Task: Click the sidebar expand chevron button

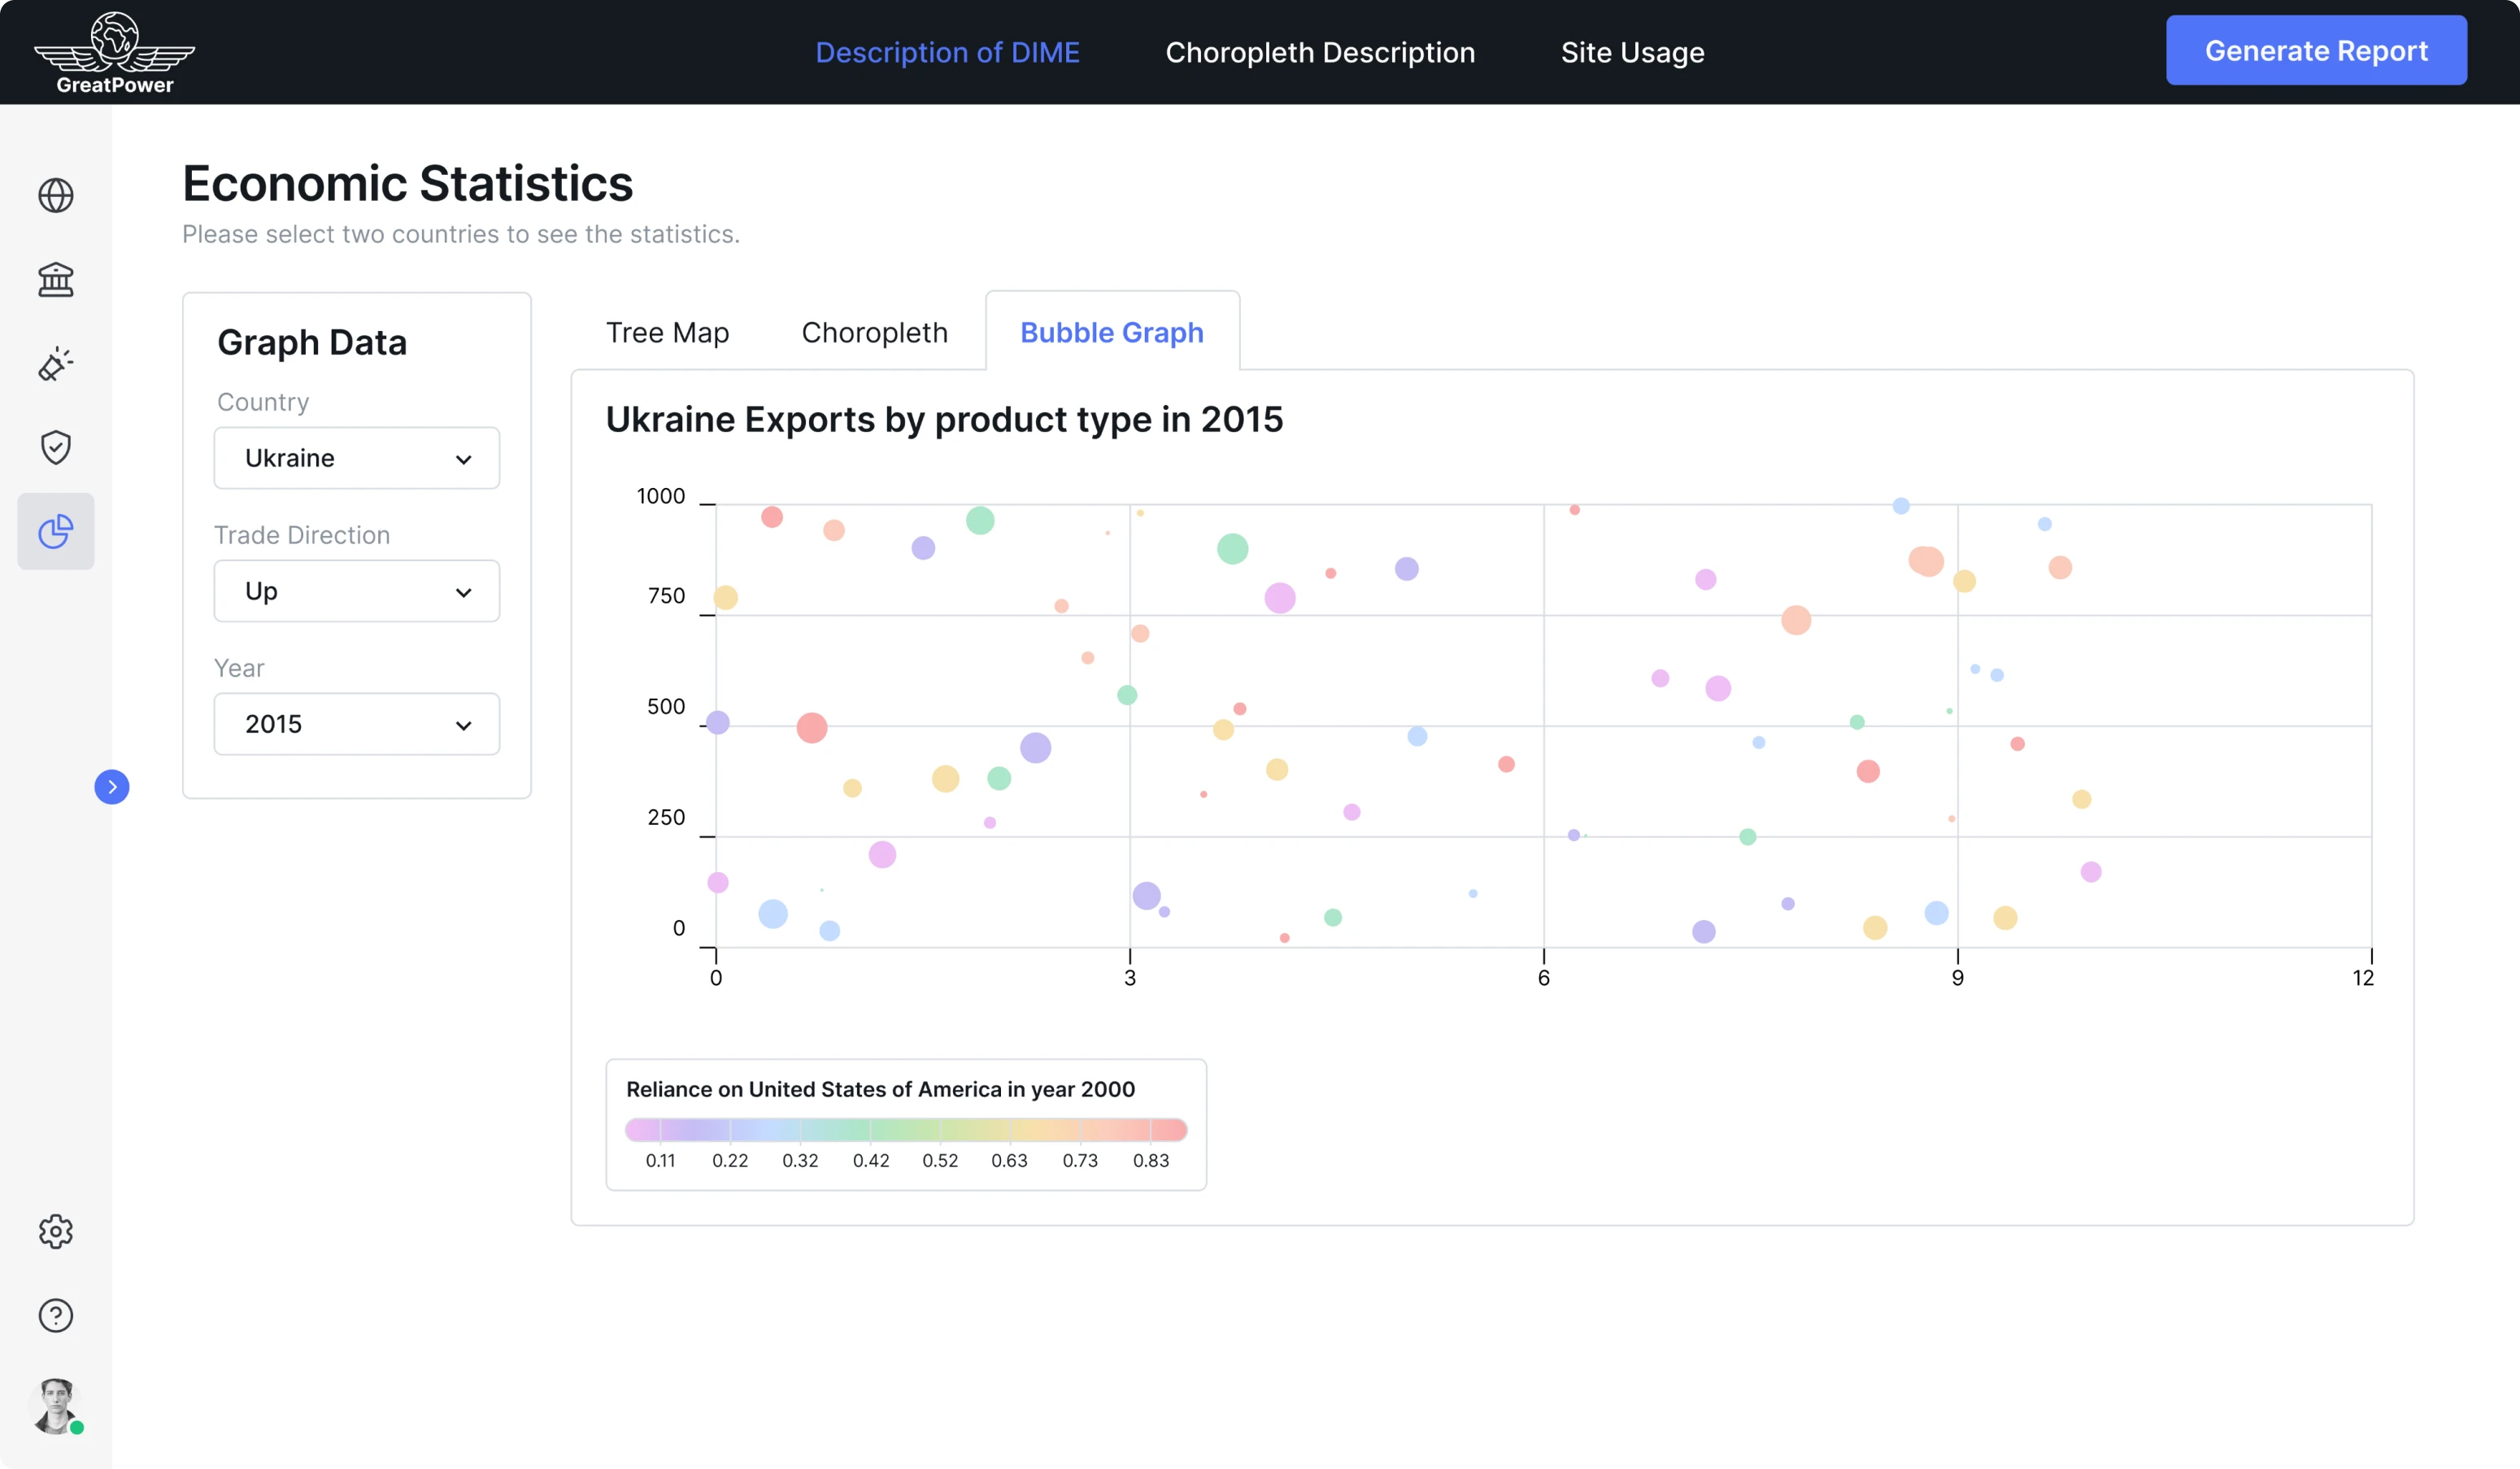Action: [x=112, y=787]
